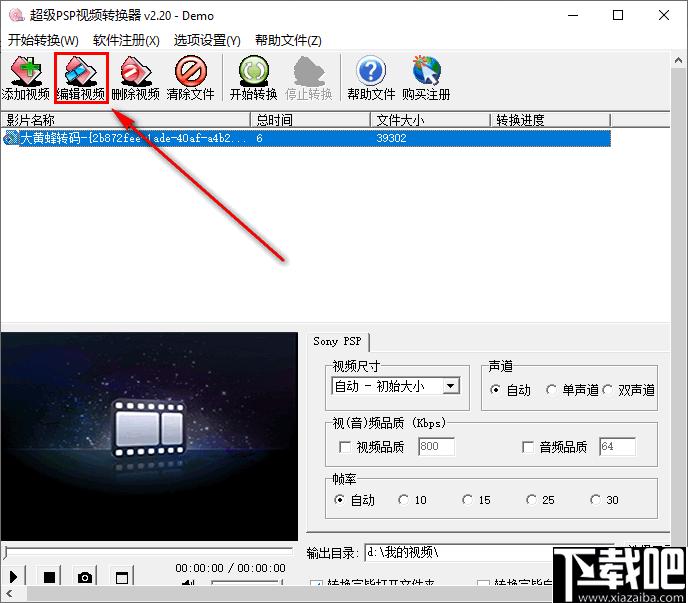Image resolution: width=688 pixels, height=603 pixels.
Task: Take a snapshot with the camera icon
Action: (85, 577)
